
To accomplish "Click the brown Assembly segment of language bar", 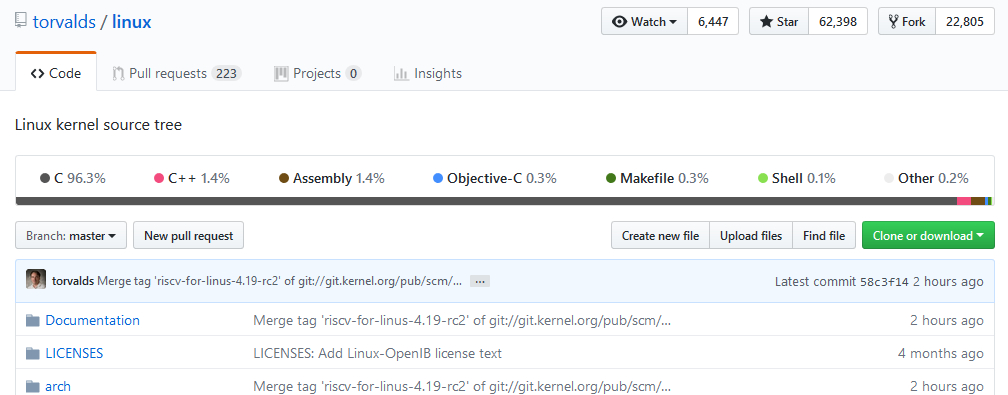I will click(x=978, y=201).
